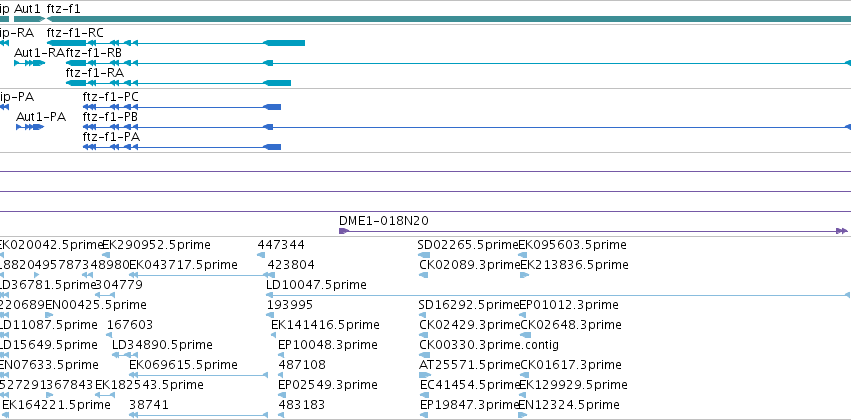
Task: Open the ftz-f1-RC transcript label
Action: pos(75,33)
